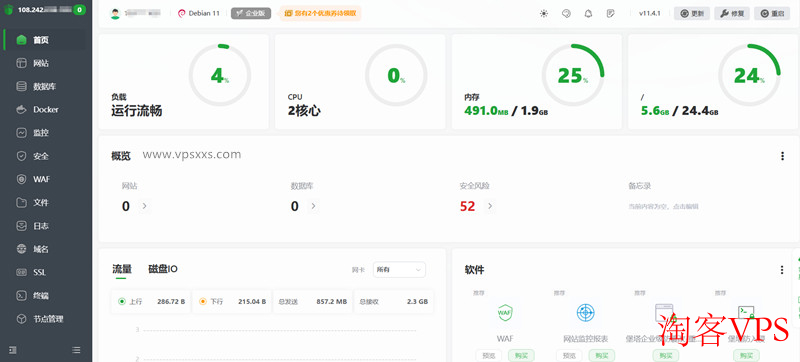Click the green BT panel logo
The width and height of the screenshot is (800, 362).
(x=8, y=9)
